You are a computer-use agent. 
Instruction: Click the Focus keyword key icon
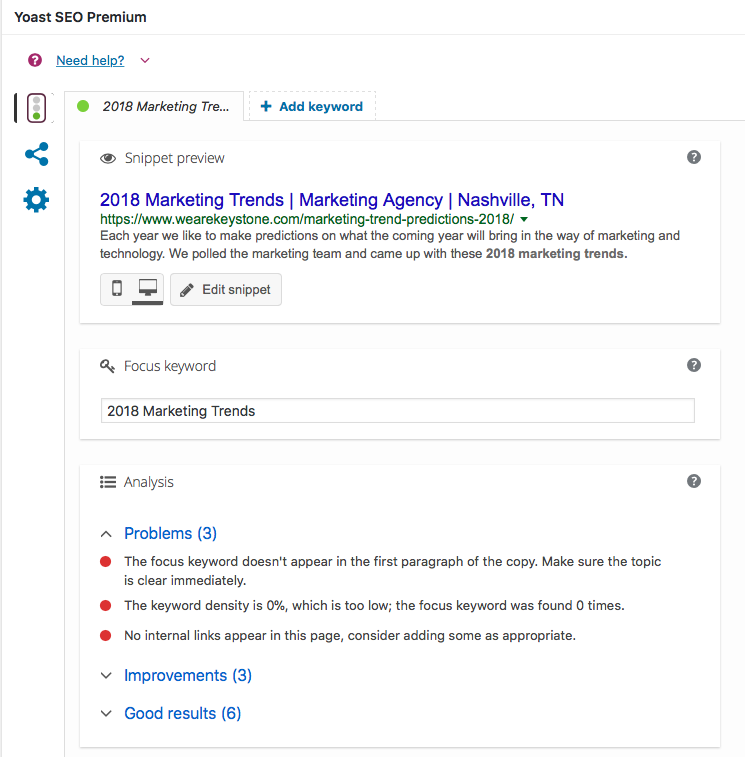tap(107, 366)
